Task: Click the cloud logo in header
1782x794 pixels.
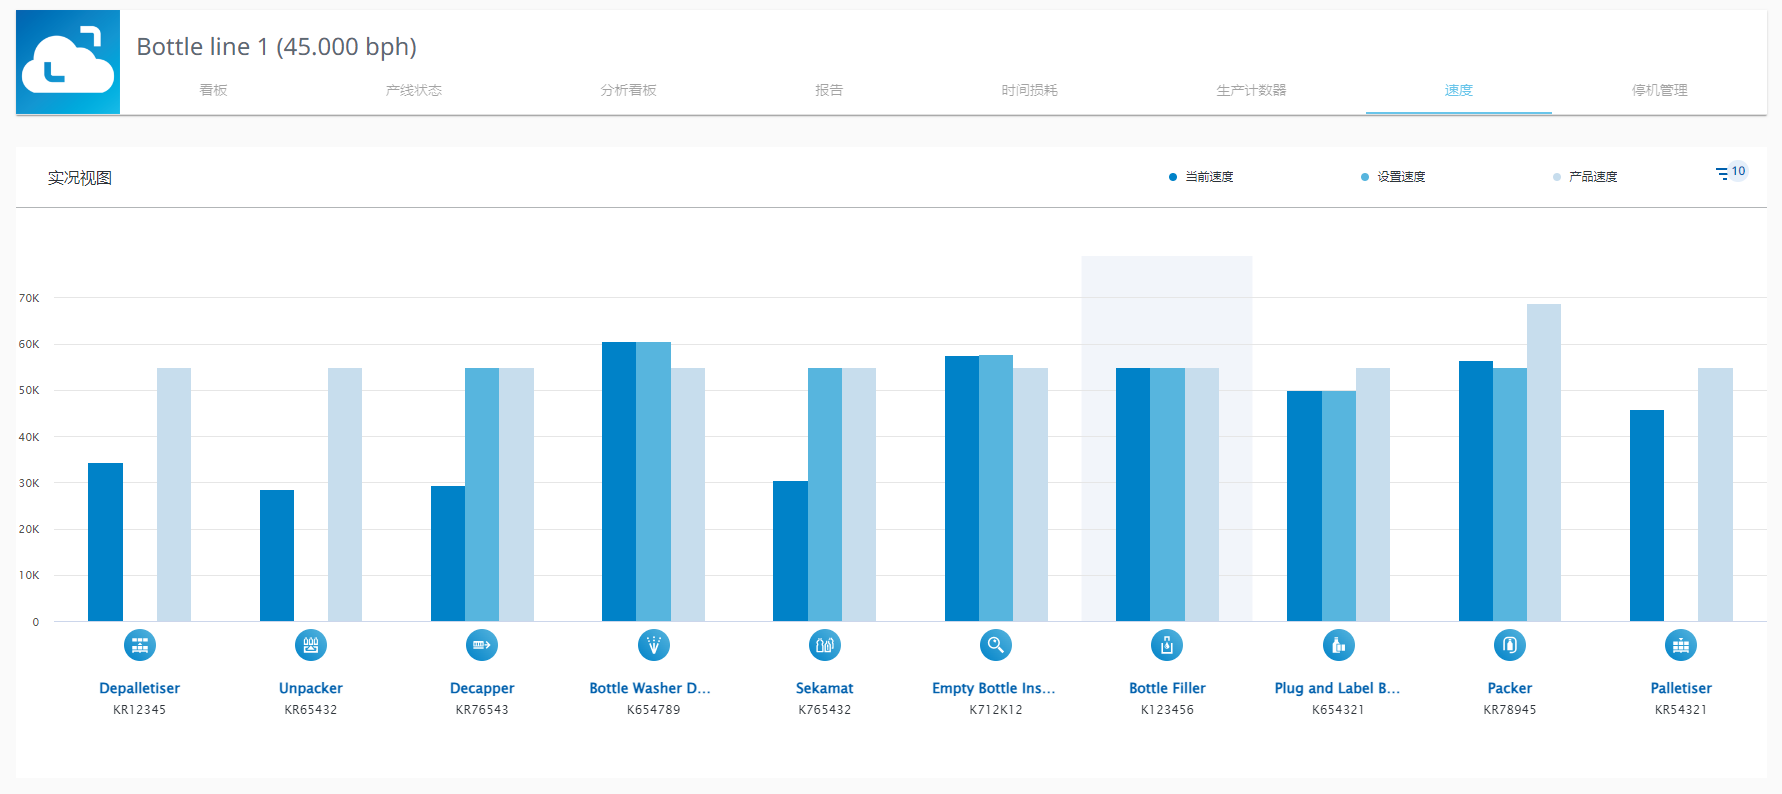Action: [x=68, y=62]
